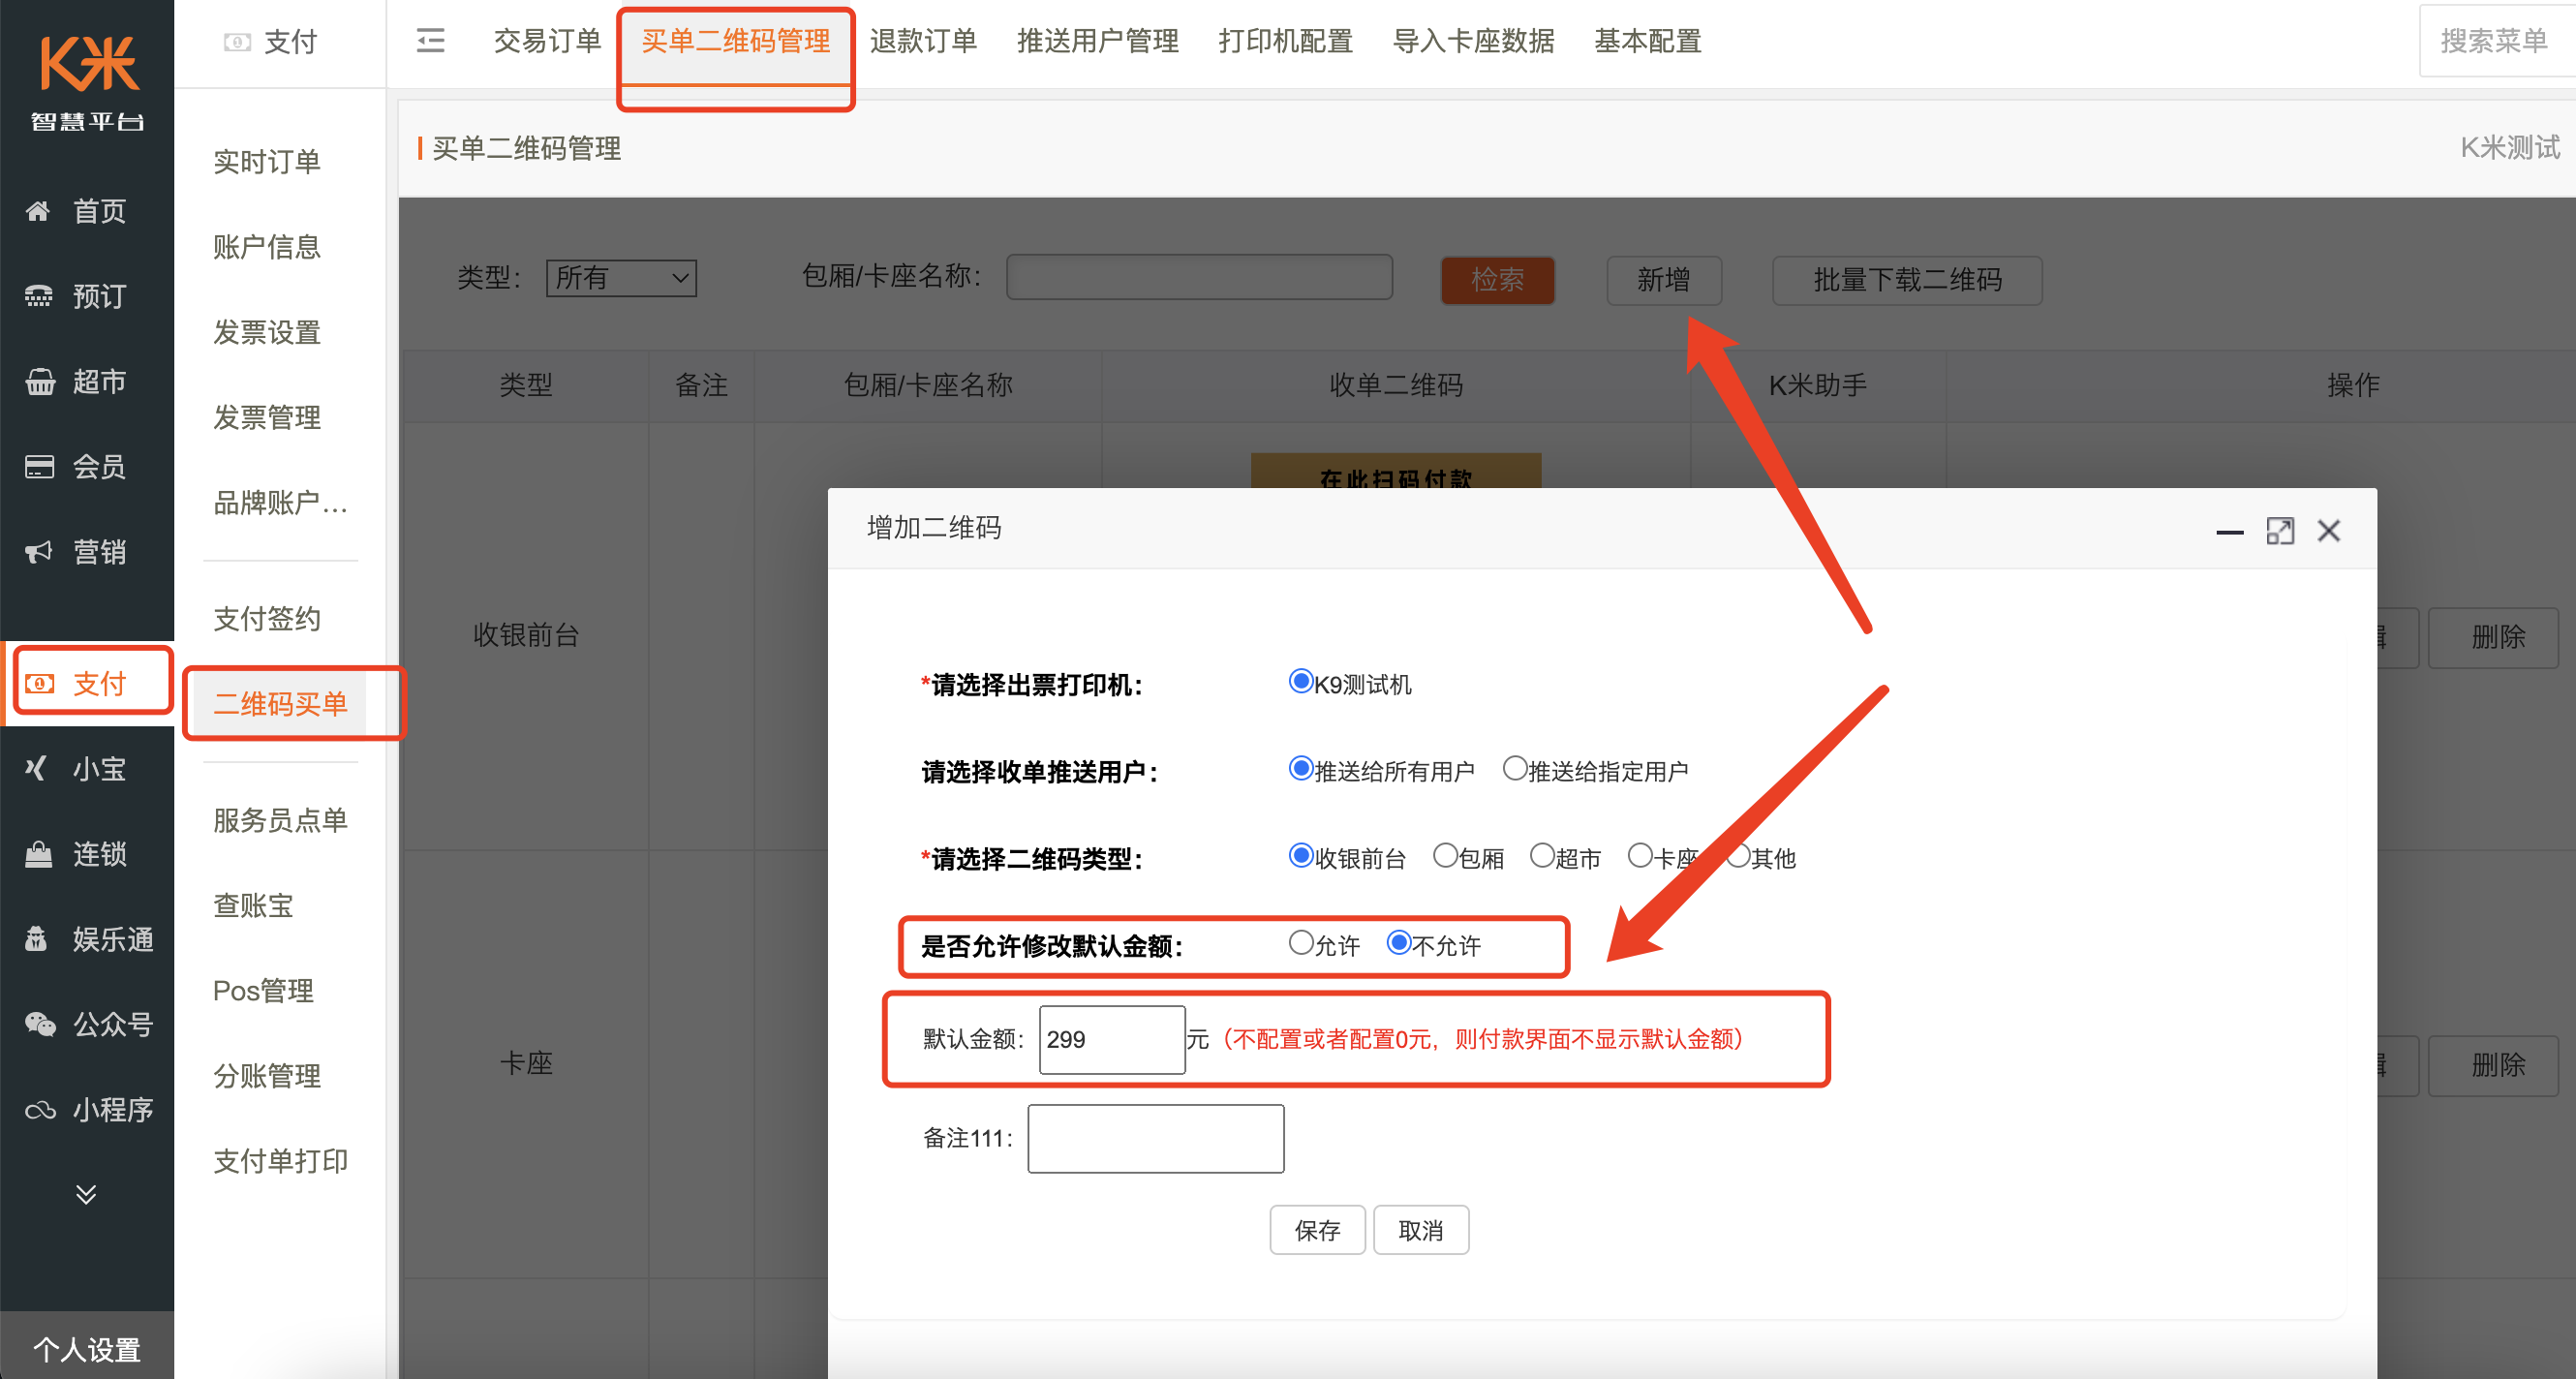Open 发票管理 submenu item

point(267,417)
